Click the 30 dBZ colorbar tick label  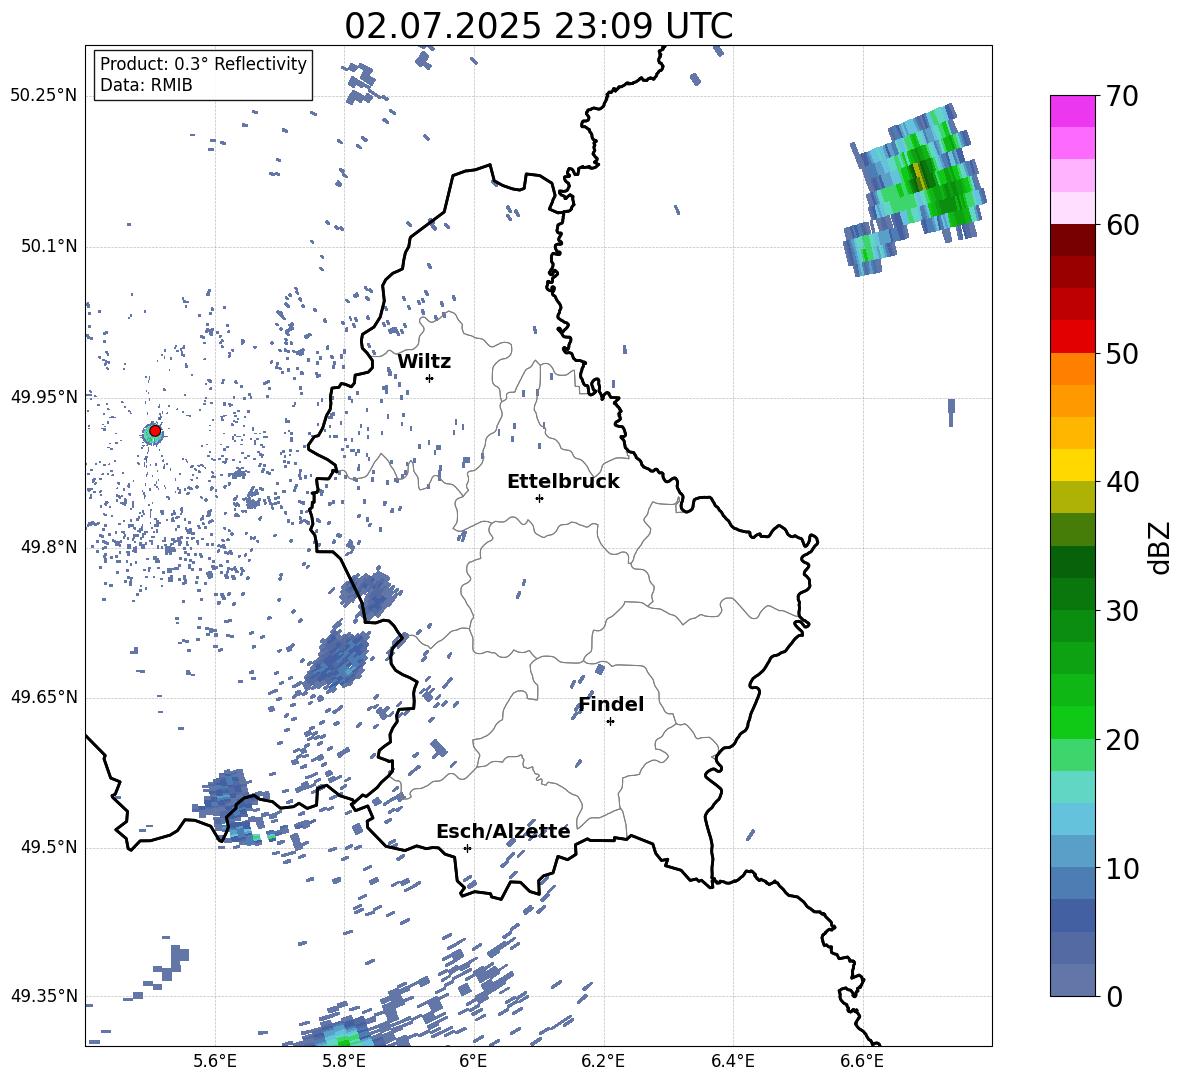1122,611
